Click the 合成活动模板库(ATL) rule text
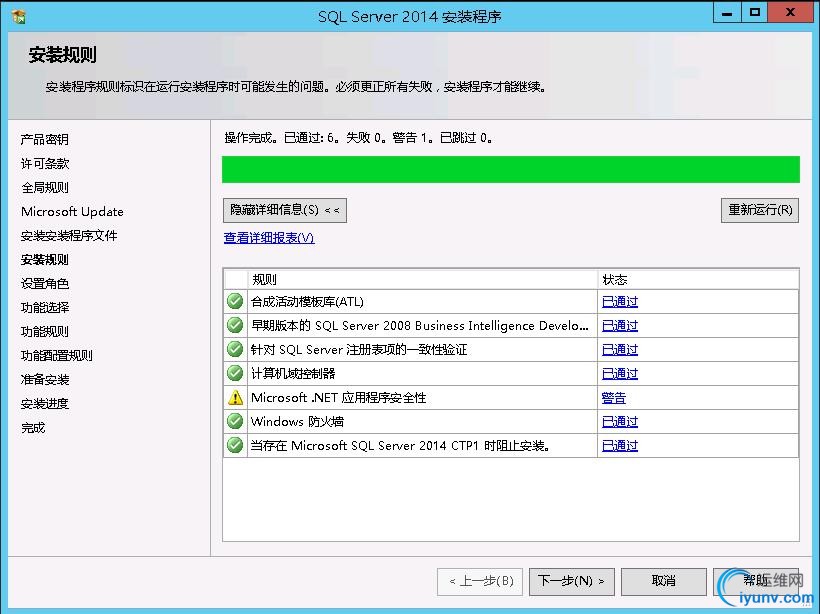Image resolution: width=820 pixels, height=614 pixels. [x=307, y=302]
